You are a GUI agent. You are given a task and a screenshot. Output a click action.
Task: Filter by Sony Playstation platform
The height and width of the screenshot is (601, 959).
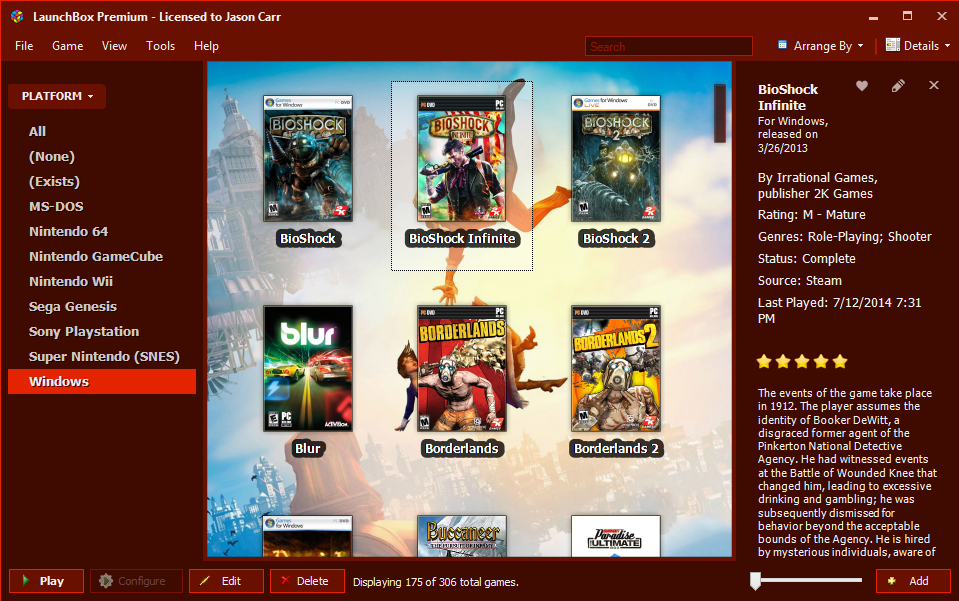pos(84,332)
